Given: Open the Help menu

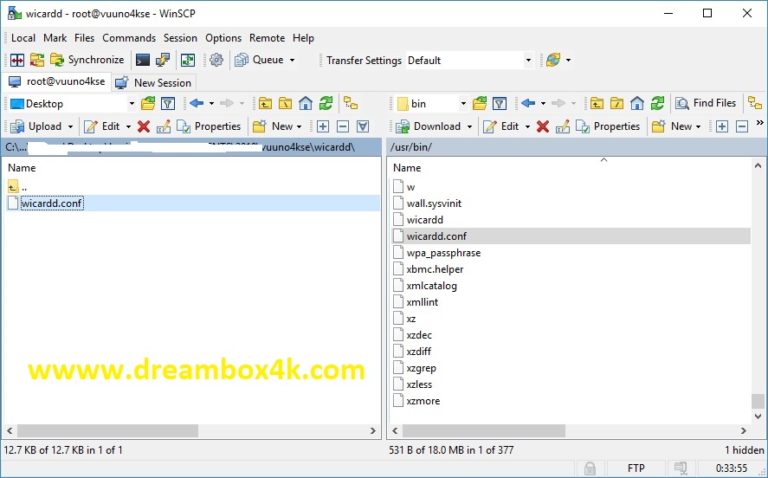Looking at the screenshot, I should [303, 38].
